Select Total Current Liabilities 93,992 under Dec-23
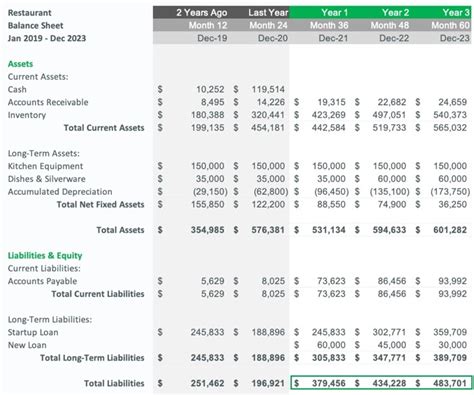The image size is (474, 395). coord(453,294)
